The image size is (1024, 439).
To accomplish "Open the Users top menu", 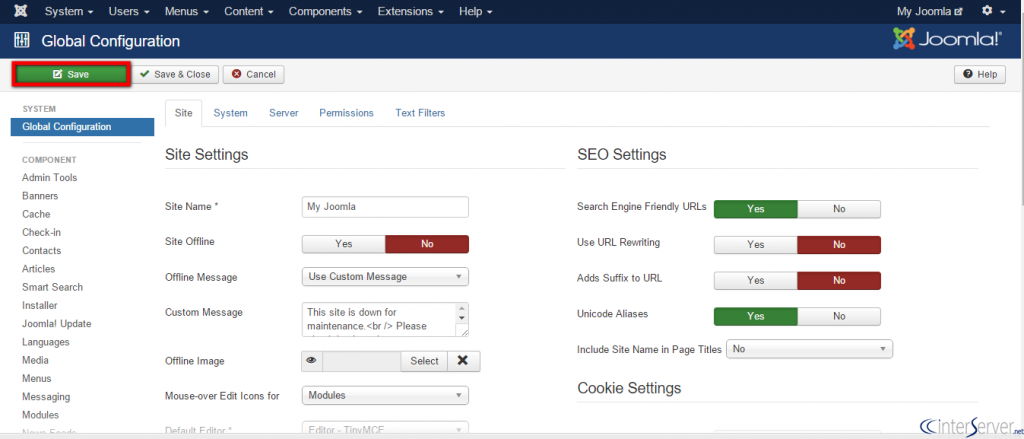I will 129,11.
